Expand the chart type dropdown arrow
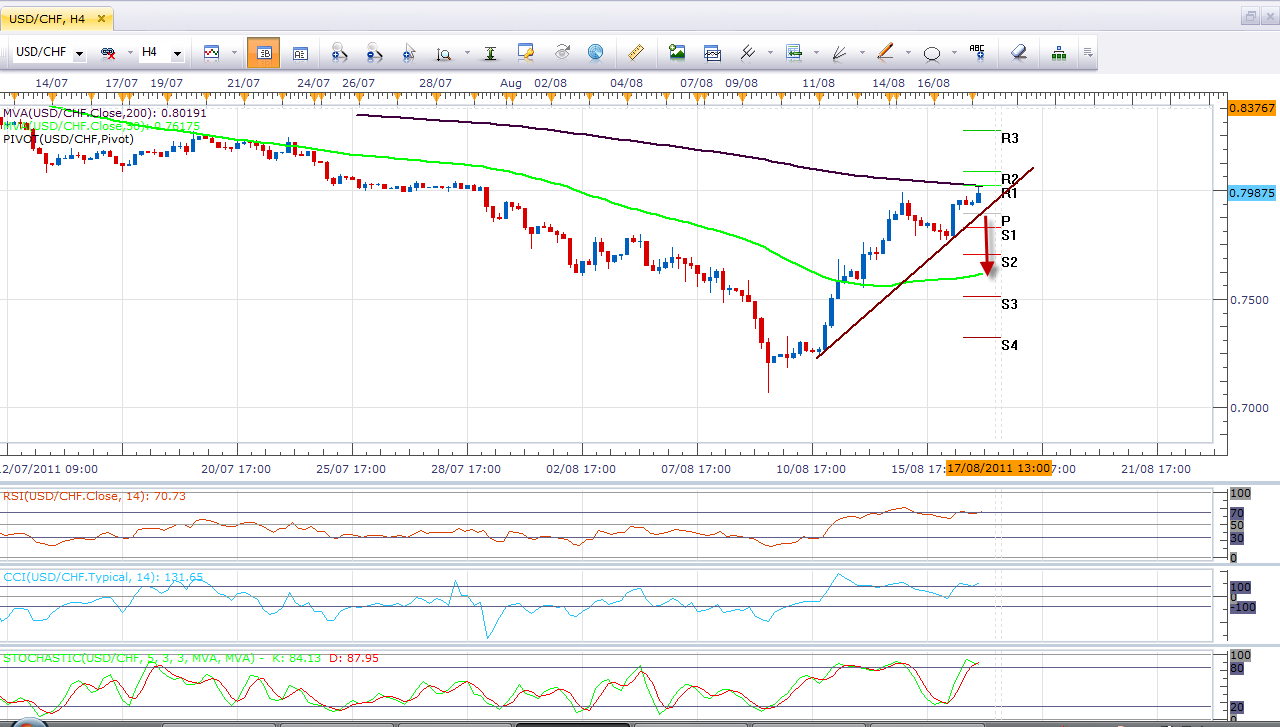1280x727 pixels. pos(234,52)
